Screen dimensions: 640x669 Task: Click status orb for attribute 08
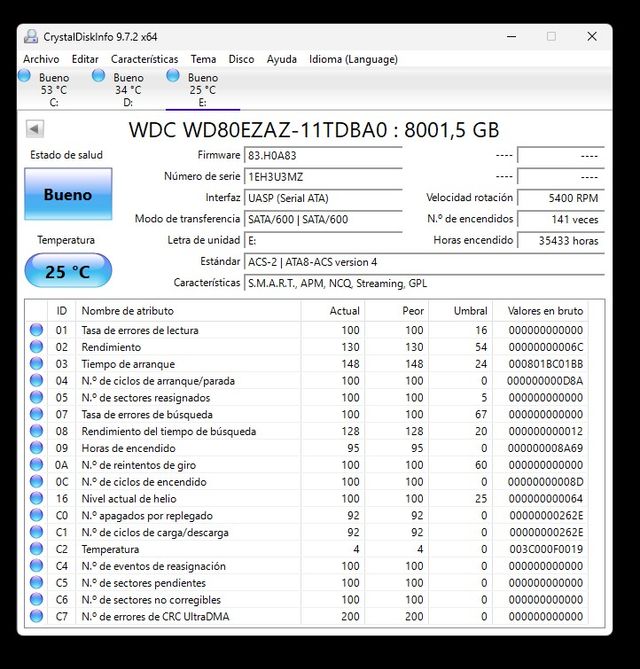point(36,431)
